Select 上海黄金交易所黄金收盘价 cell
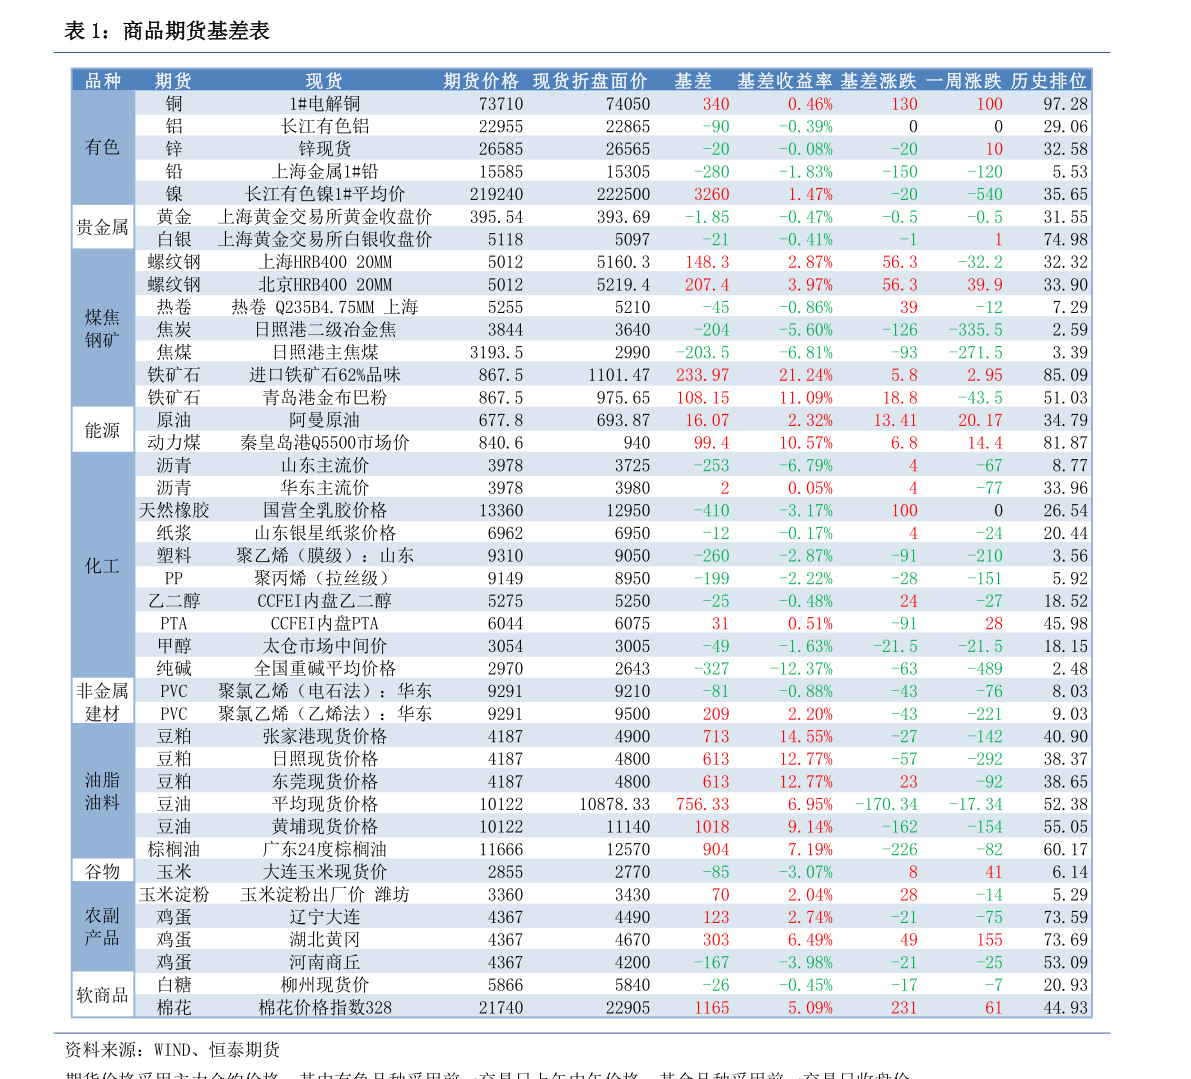1191x1079 pixels. (x=324, y=217)
